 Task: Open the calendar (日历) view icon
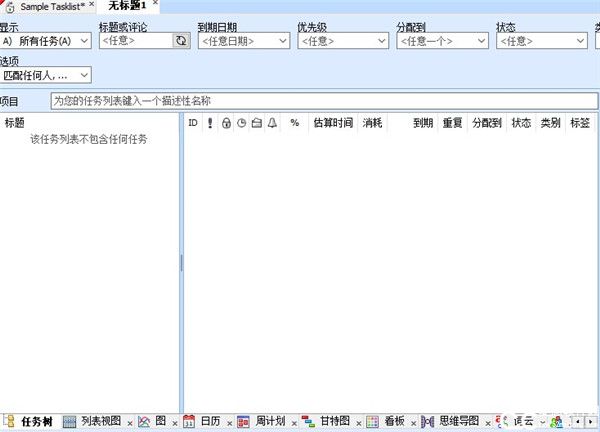pyautogui.click(x=190, y=421)
